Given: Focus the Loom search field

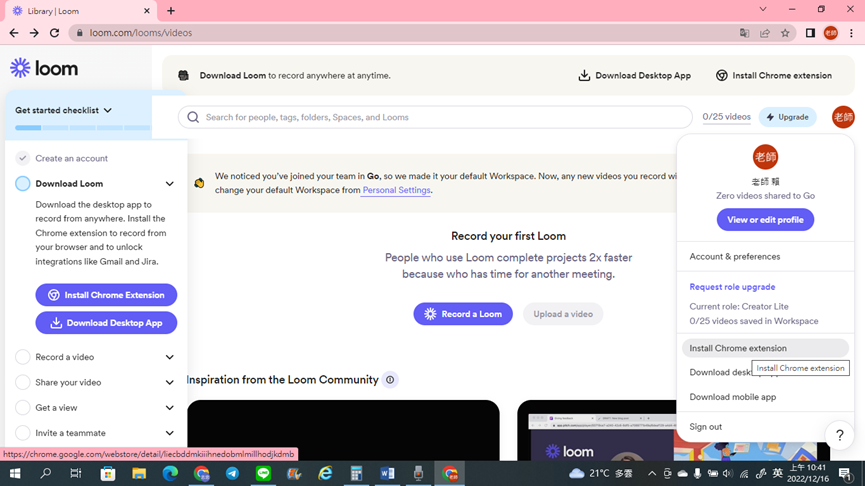Looking at the screenshot, I should pos(435,117).
